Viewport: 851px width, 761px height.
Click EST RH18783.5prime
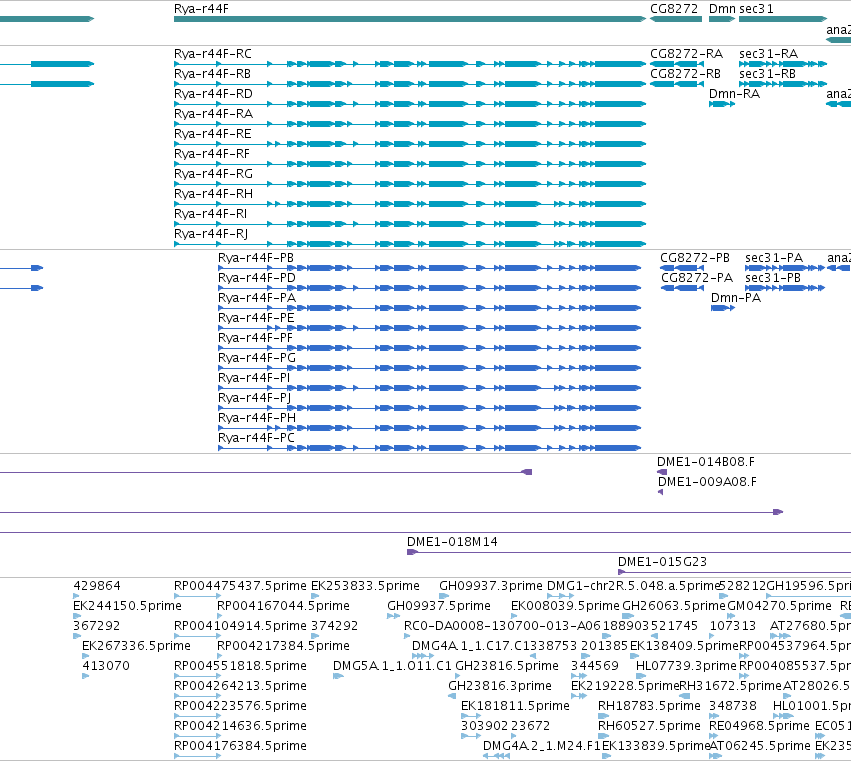649,707
